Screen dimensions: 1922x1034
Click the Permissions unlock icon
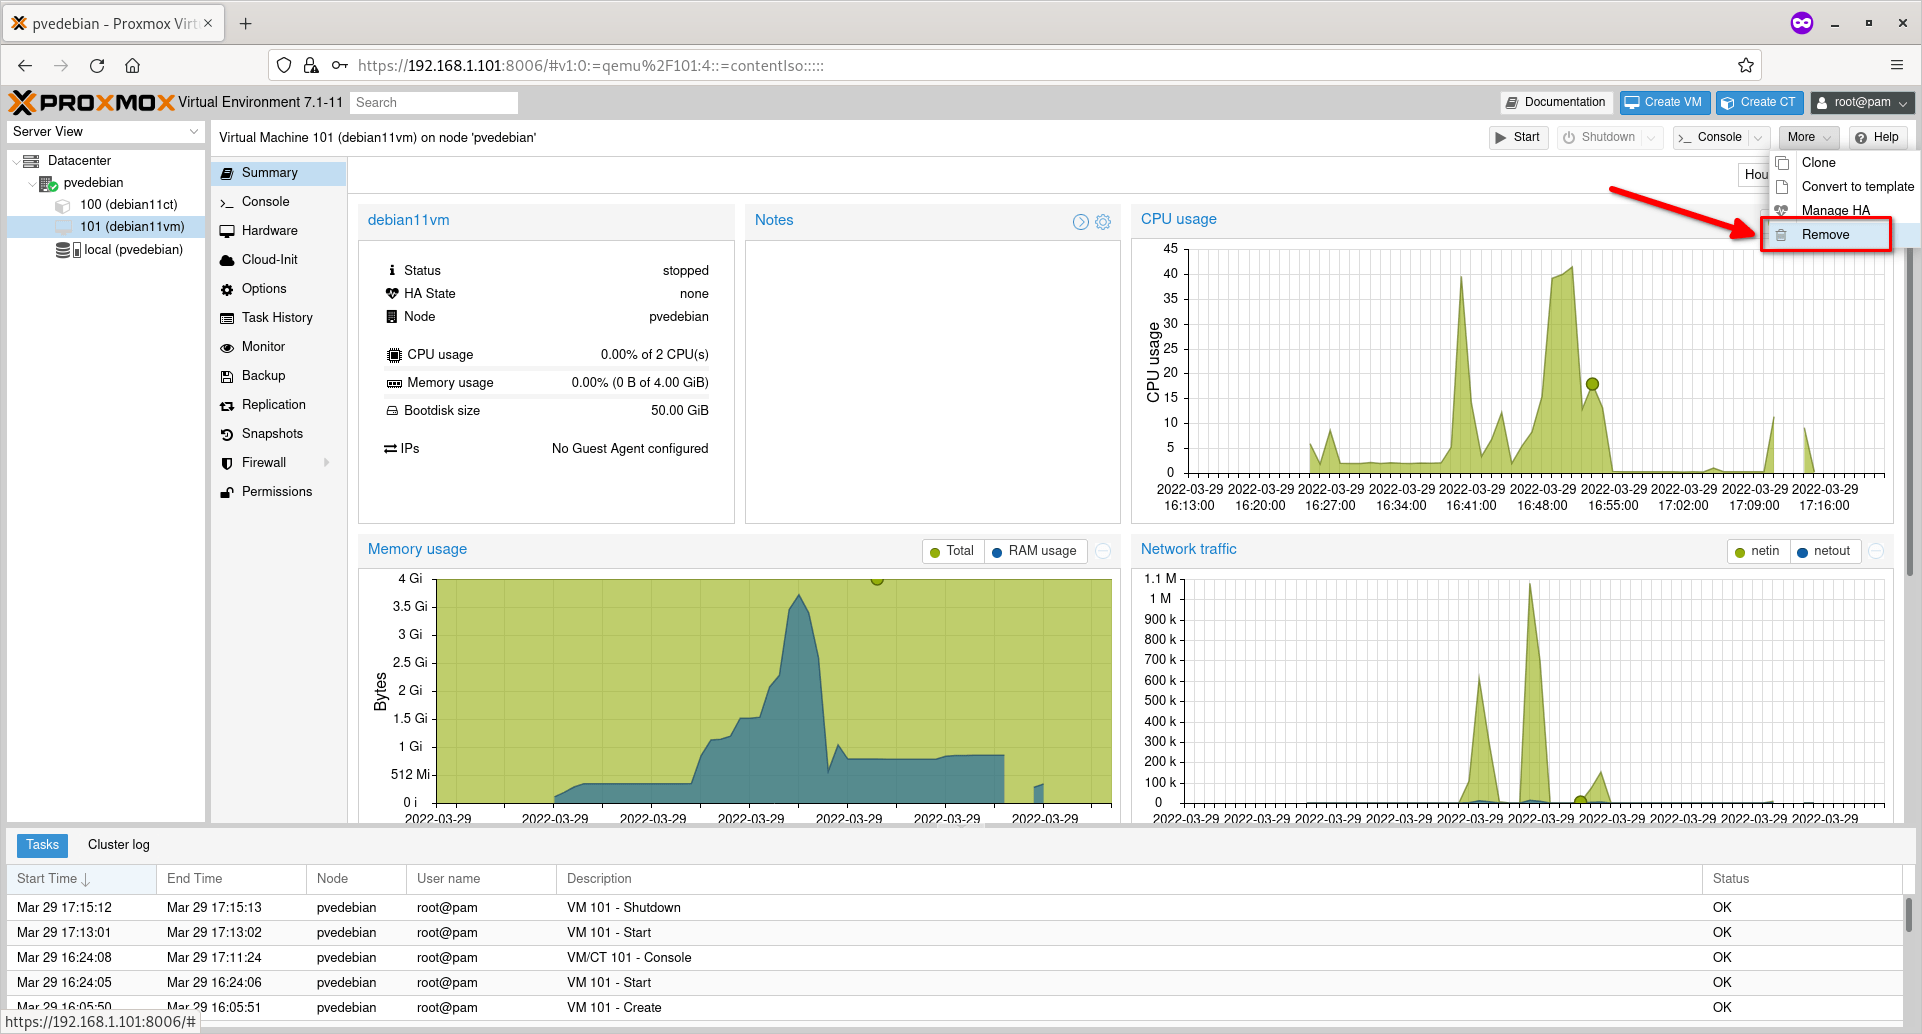[x=227, y=492]
